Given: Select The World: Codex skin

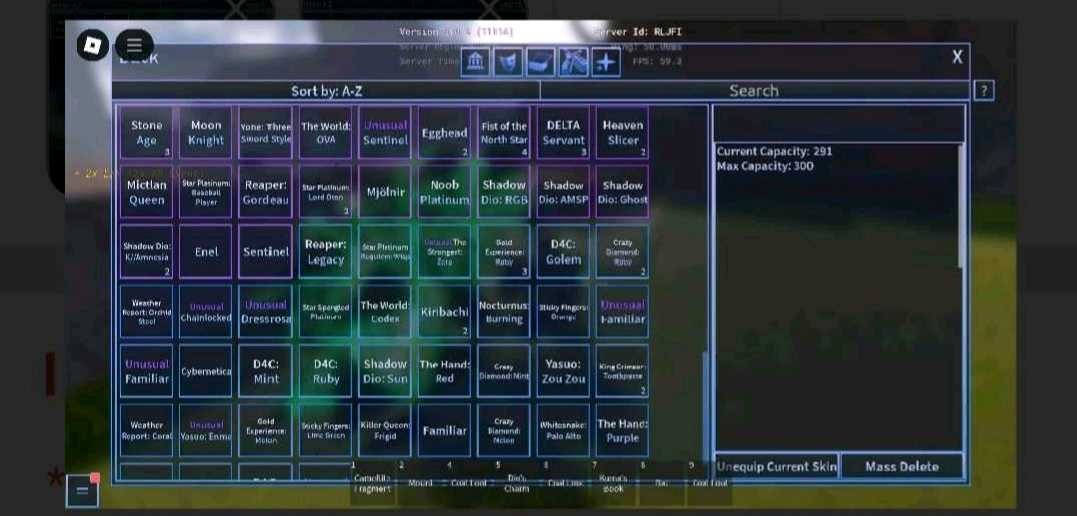Looking at the screenshot, I should (x=385, y=311).
